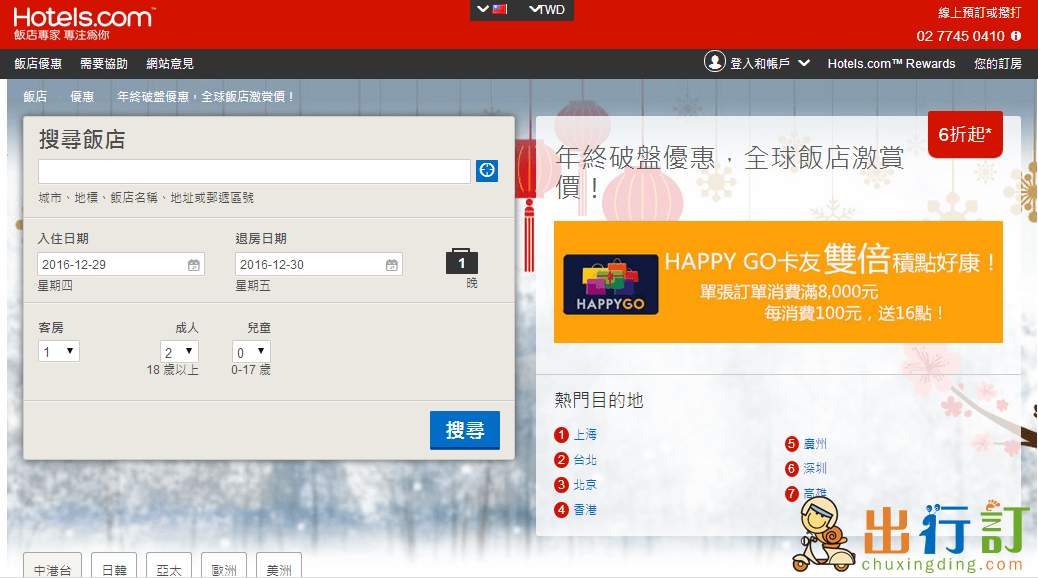Screen dimensions: 1038x578
Task: Click 需要協助 in the navigation bar
Action: tap(104, 64)
